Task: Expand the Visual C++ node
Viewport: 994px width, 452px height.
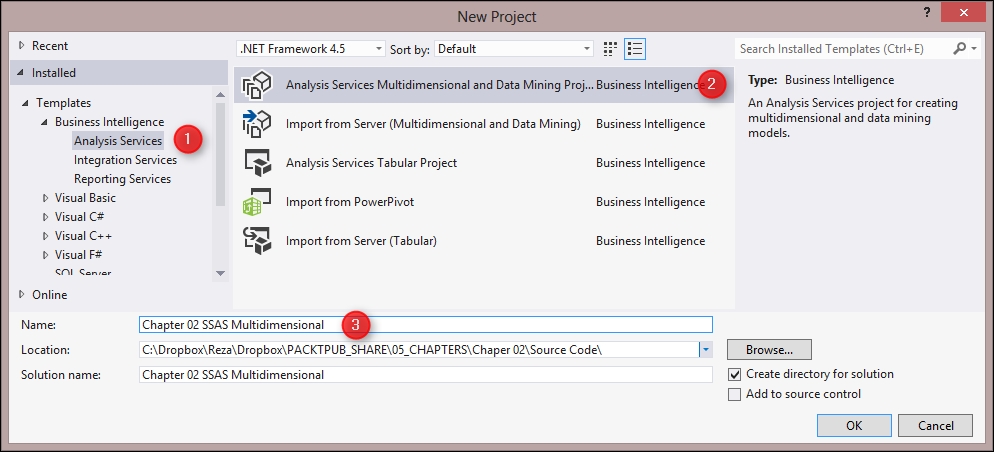Action: (45, 236)
